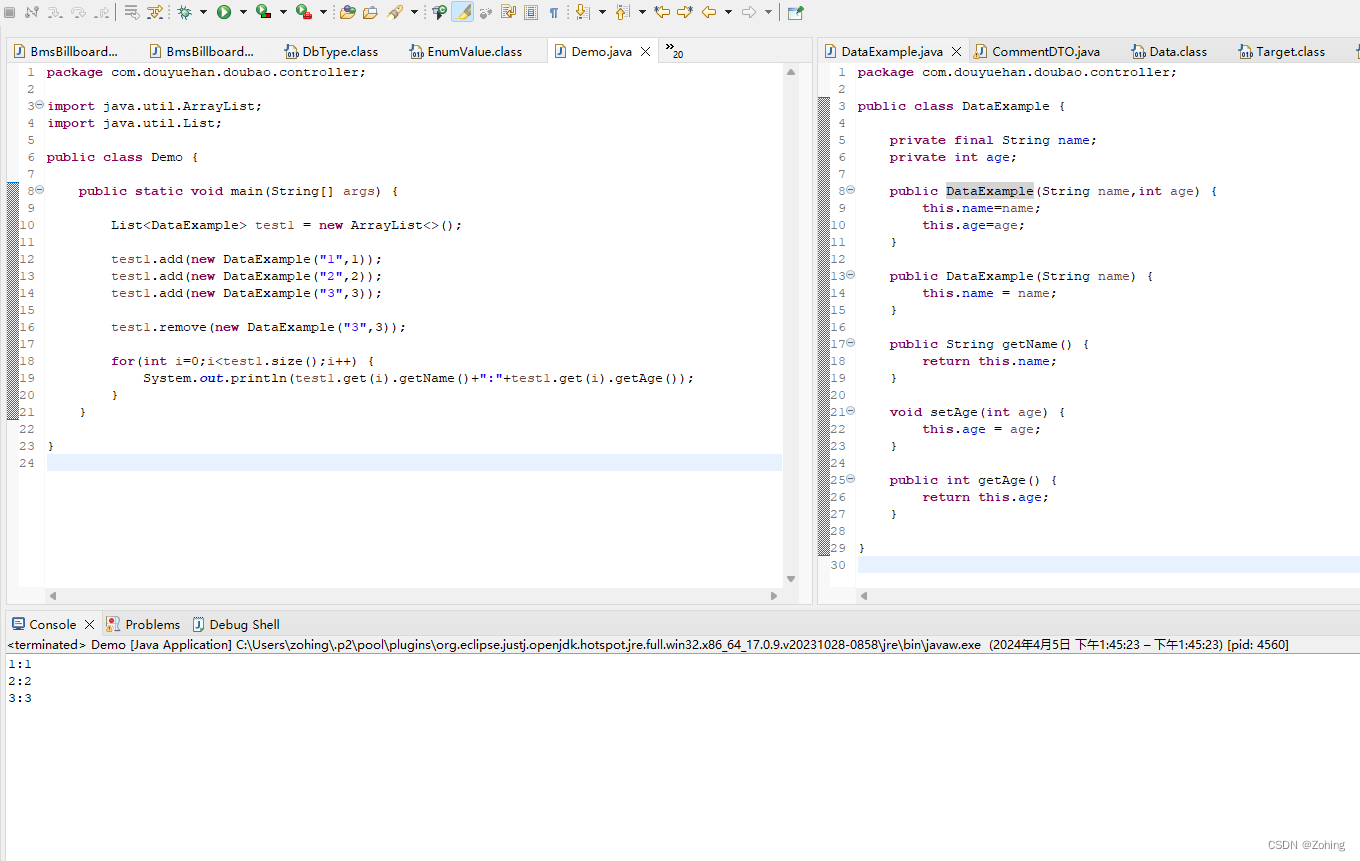Close the DataExample.java tab
This screenshot has width=1360, height=861.
click(957, 51)
